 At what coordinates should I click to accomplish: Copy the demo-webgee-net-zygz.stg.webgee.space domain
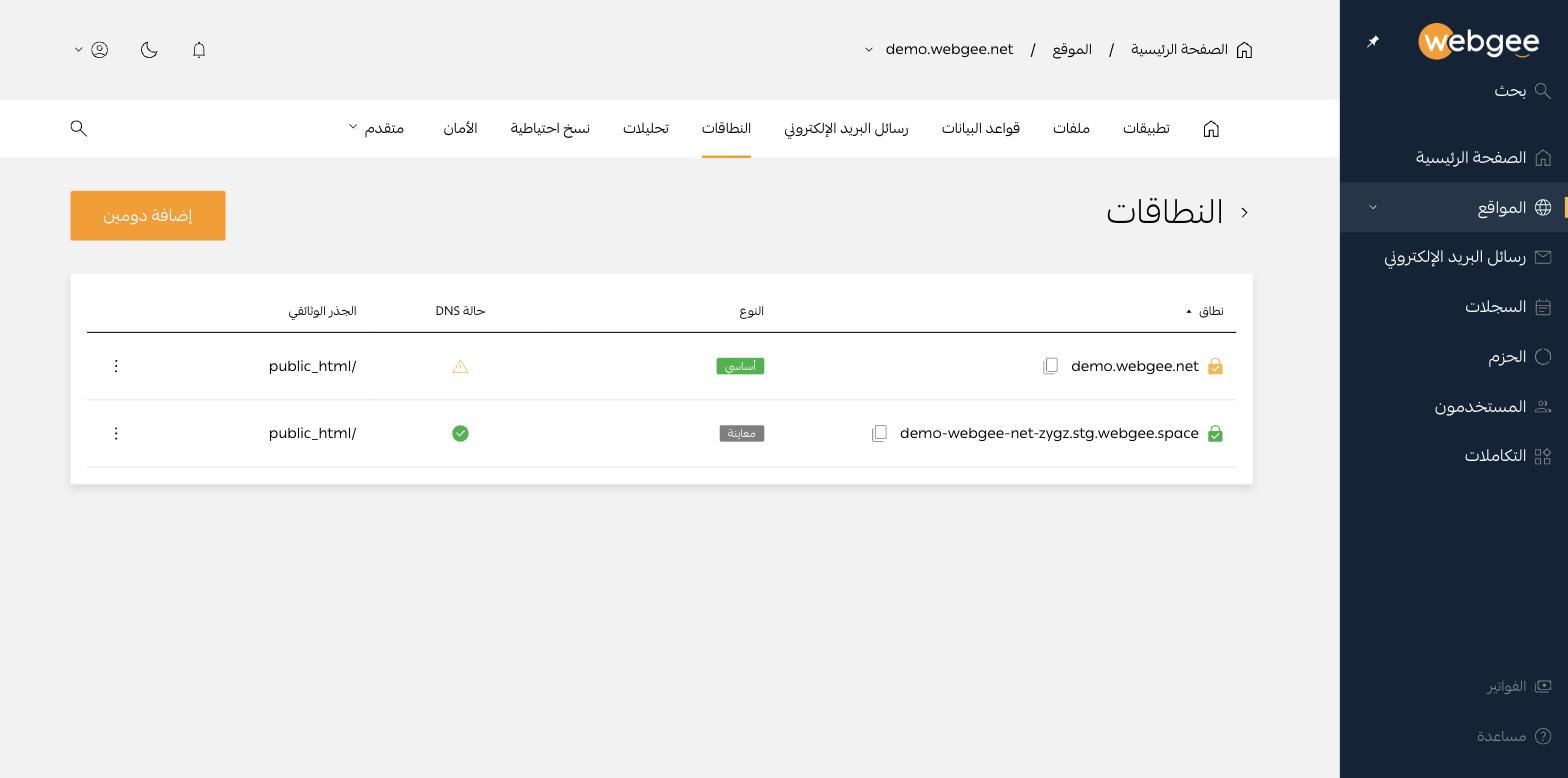click(879, 433)
